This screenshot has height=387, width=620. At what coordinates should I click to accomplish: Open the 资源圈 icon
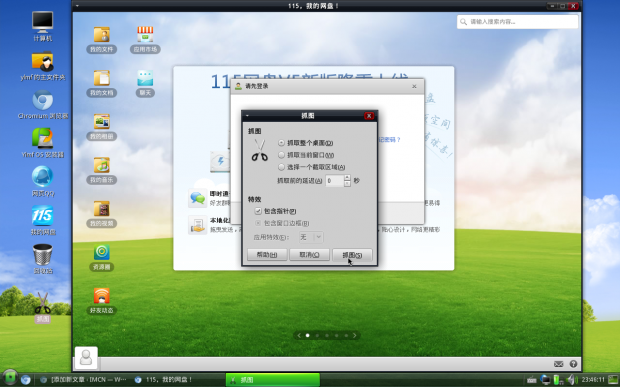pos(102,257)
